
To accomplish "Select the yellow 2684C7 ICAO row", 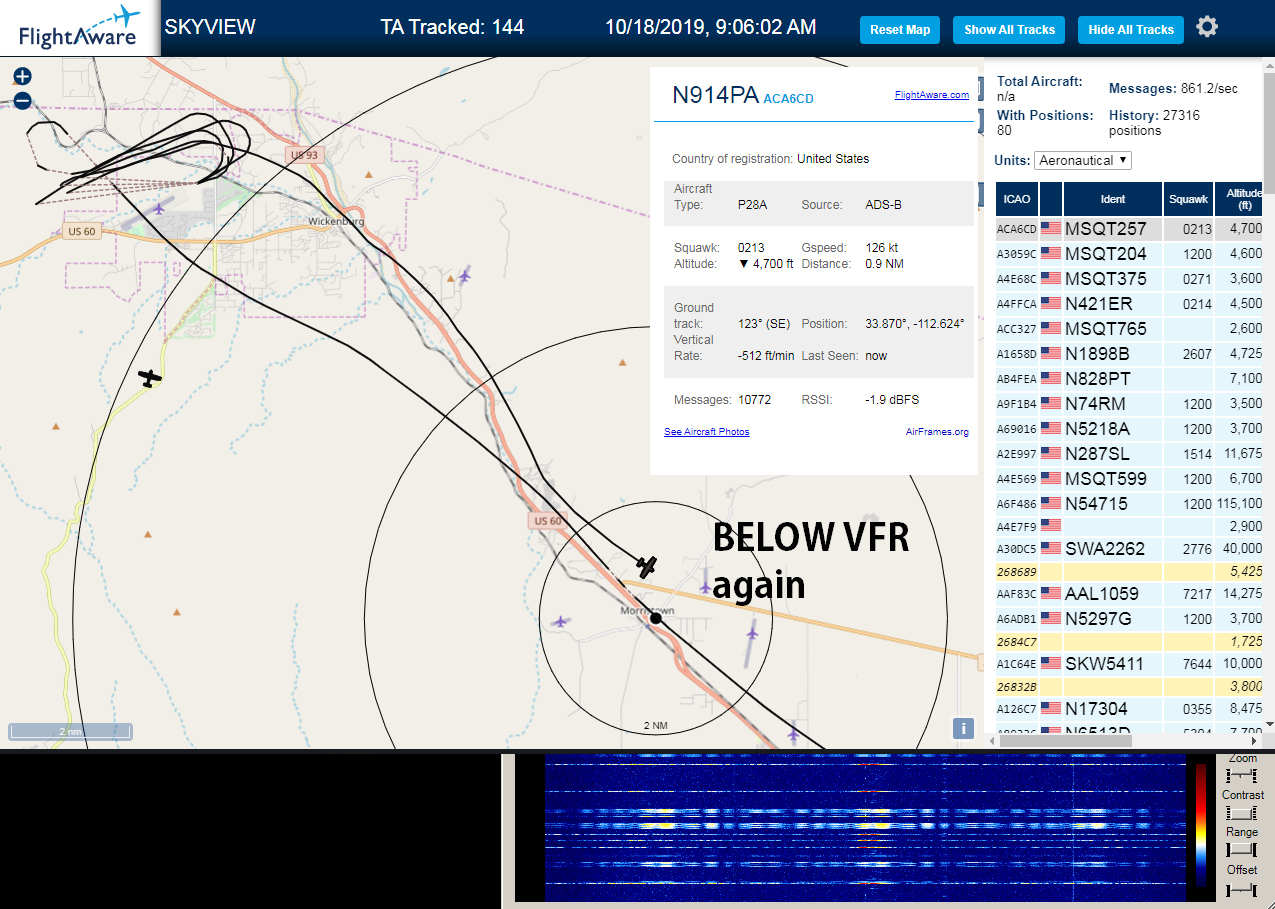I will click(1130, 642).
